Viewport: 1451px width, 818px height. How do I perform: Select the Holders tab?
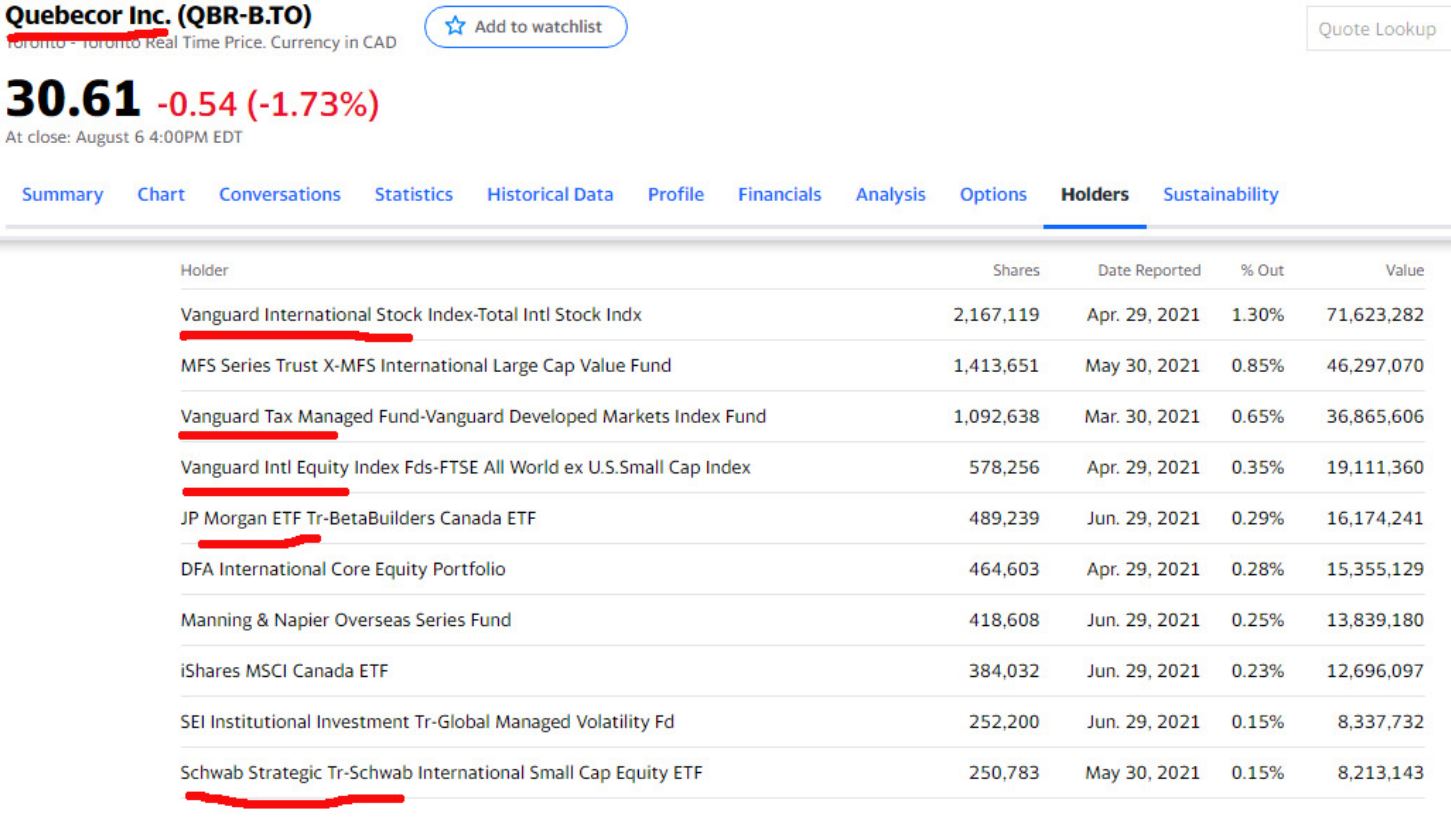click(1095, 195)
